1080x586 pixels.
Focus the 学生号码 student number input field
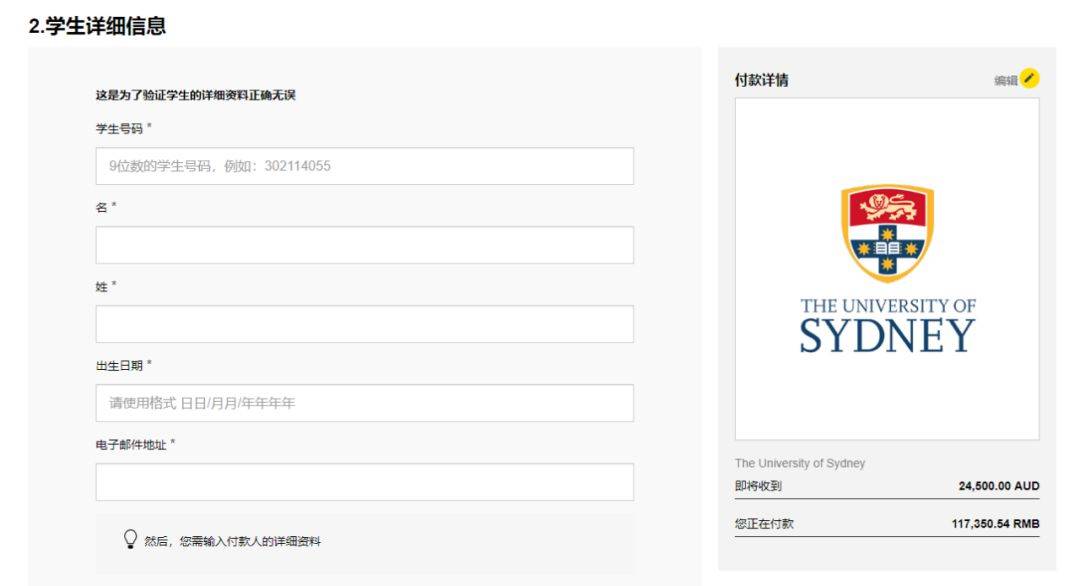[364, 166]
